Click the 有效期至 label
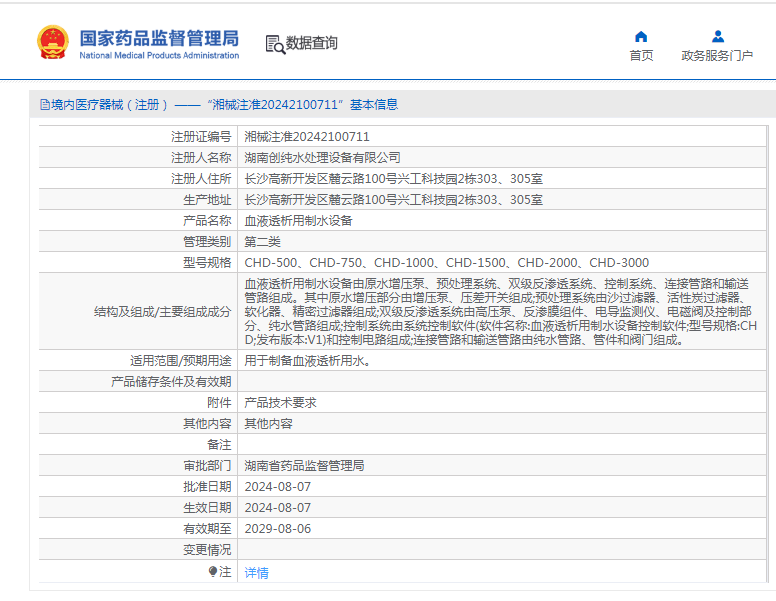This screenshot has height=601, width=776. point(207,529)
